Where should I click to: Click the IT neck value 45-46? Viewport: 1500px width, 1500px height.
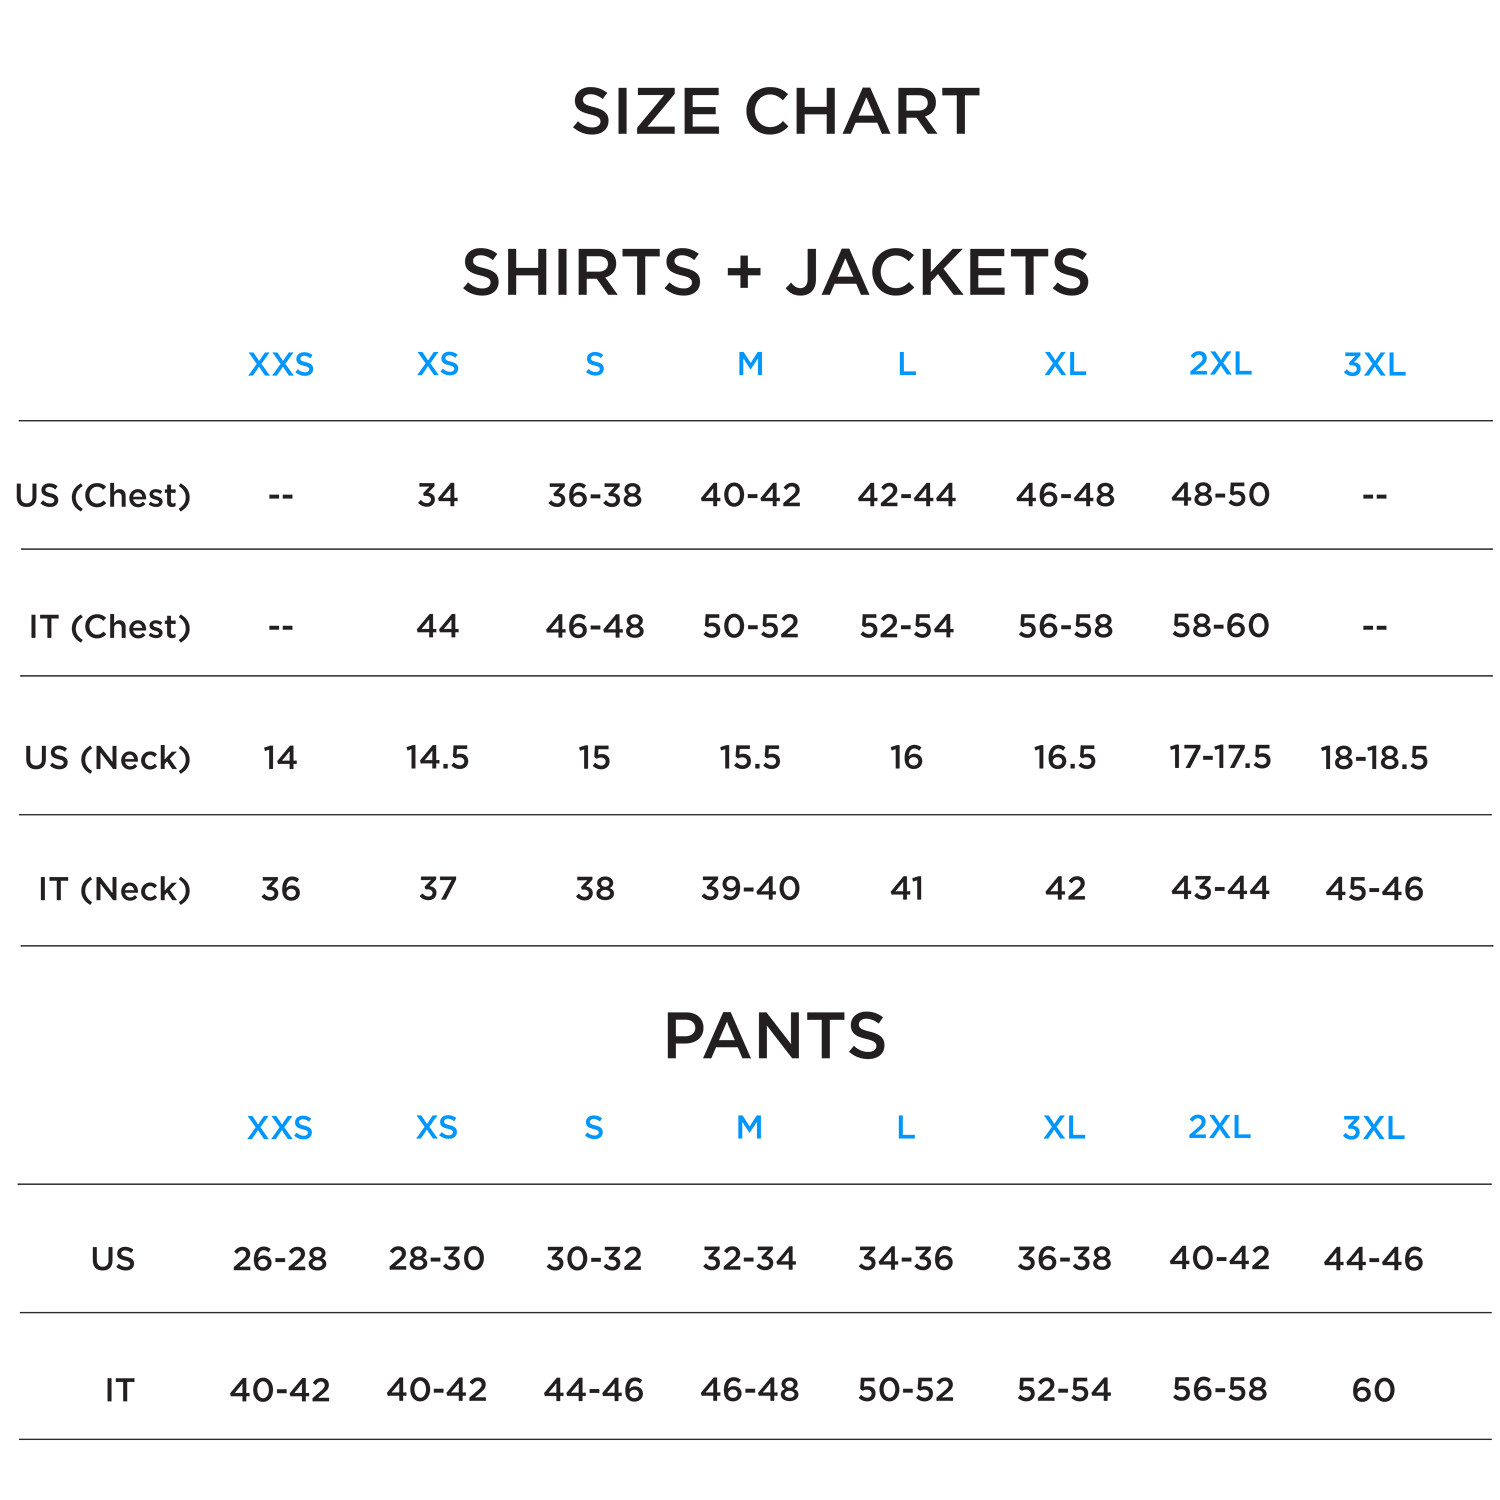1374,888
